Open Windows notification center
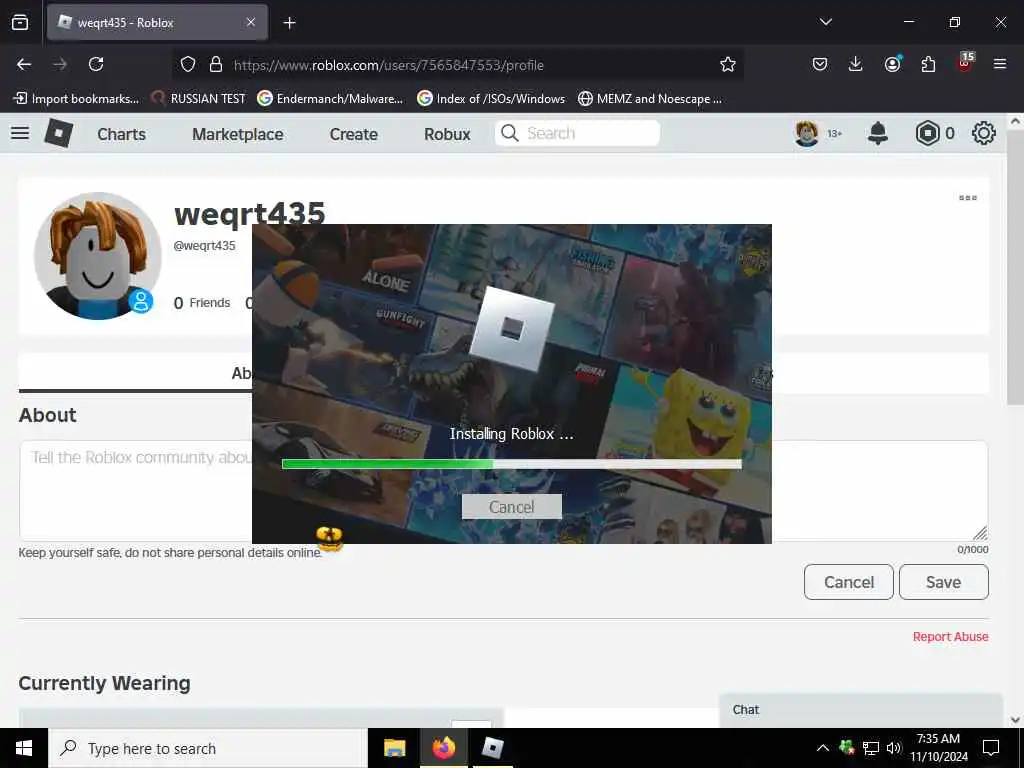The image size is (1024, 768). click(991, 748)
